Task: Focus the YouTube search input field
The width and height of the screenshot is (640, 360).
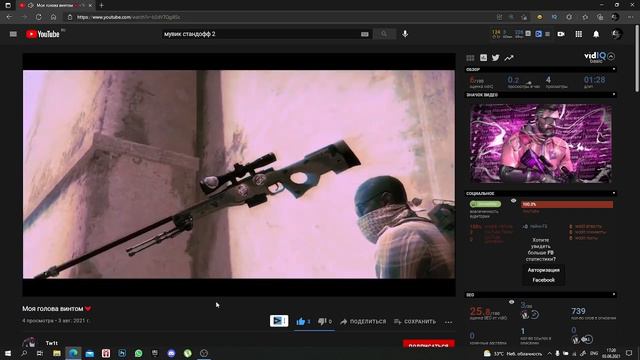Action: [x=261, y=34]
